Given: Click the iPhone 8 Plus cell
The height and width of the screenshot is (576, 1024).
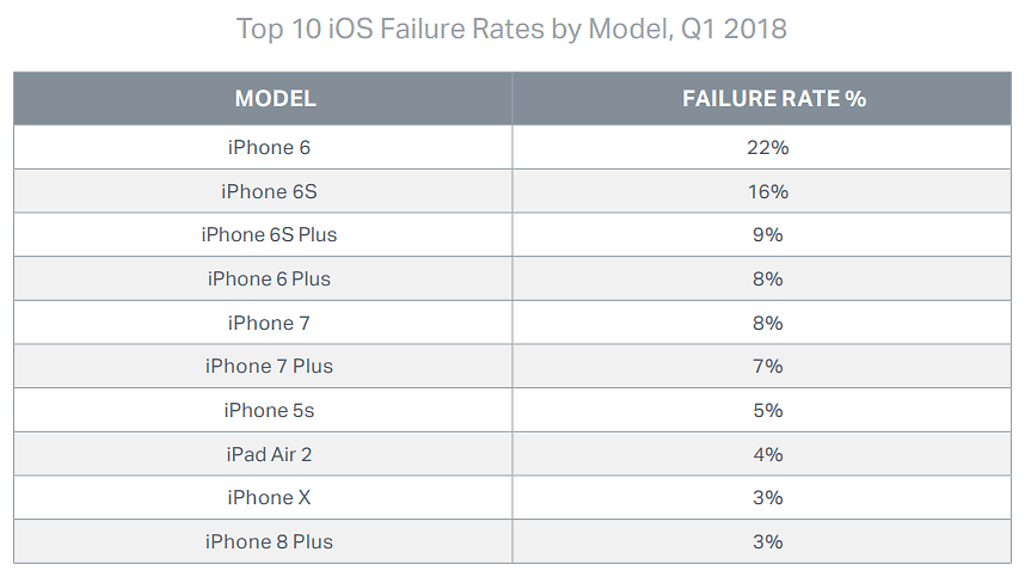Looking at the screenshot, I should [x=269, y=541].
